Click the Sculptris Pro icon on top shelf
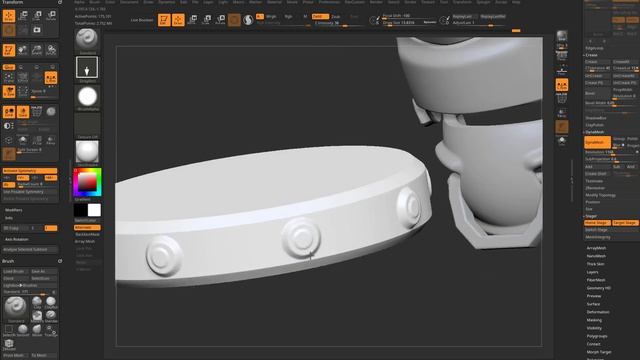The width and height of the screenshot is (640, 360). click(248, 20)
